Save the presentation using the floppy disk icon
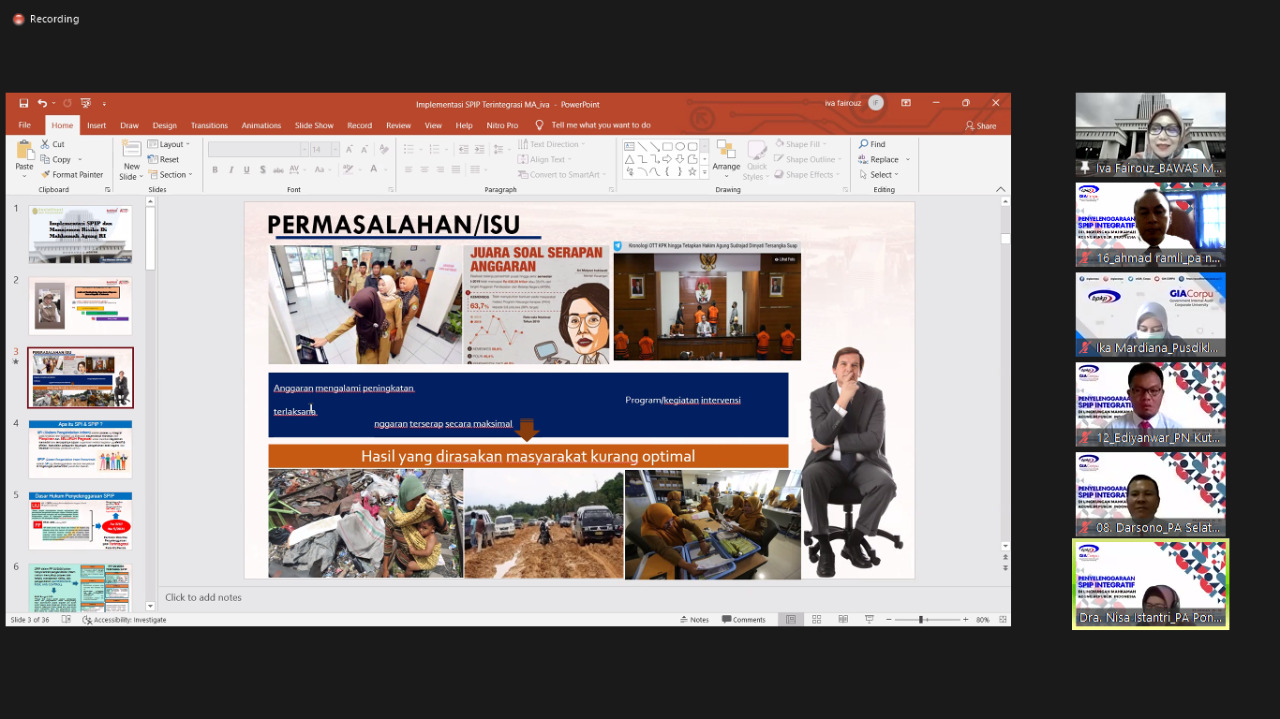This screenshot has width=1280, height=719. click(23, 103)
